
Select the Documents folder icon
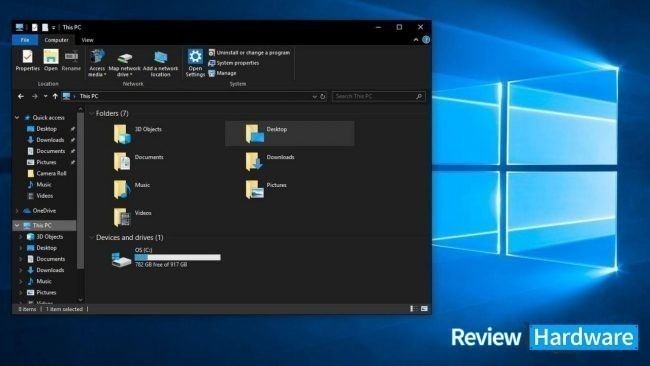point(122,162)
